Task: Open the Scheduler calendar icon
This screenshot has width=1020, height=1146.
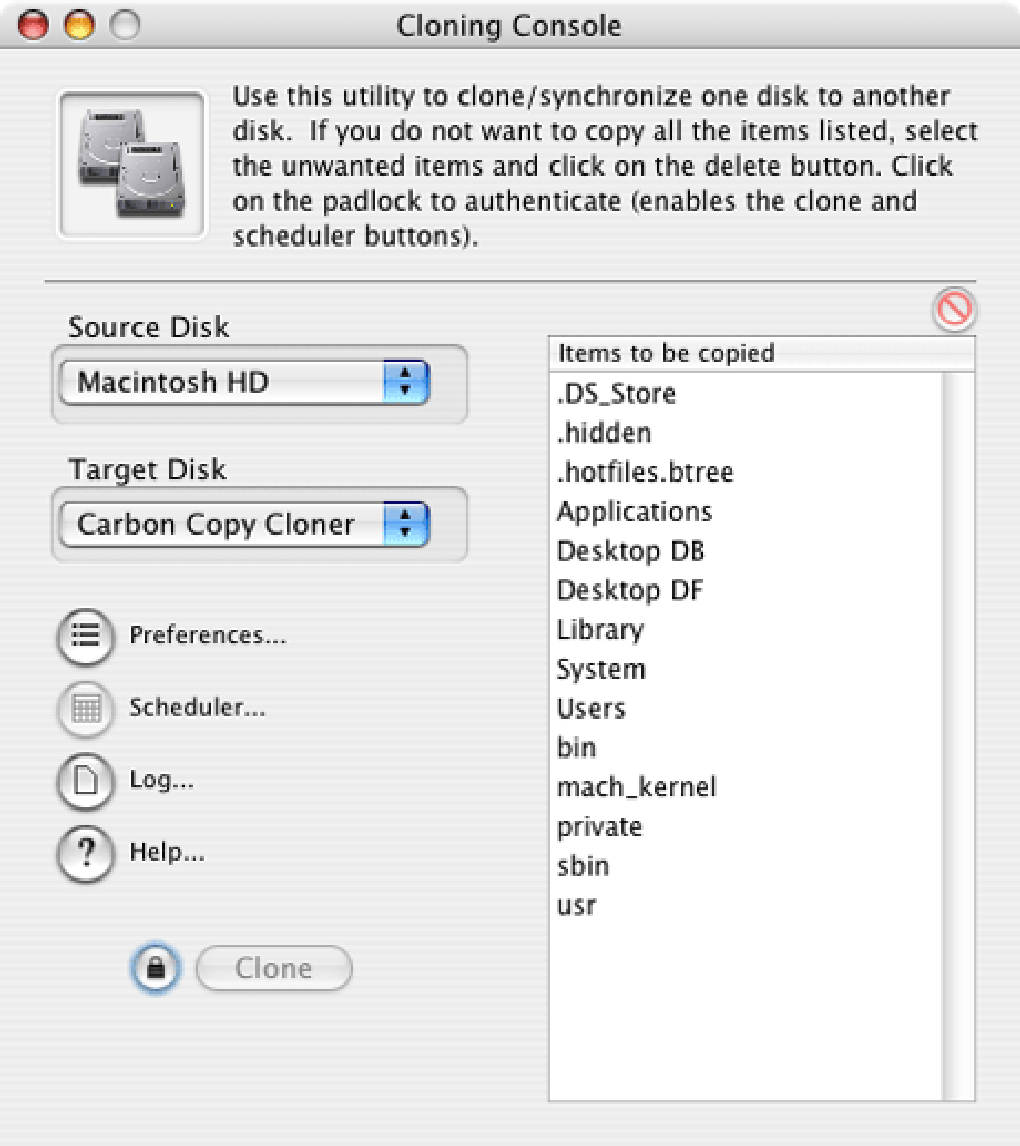Action: tap(85, 708)
